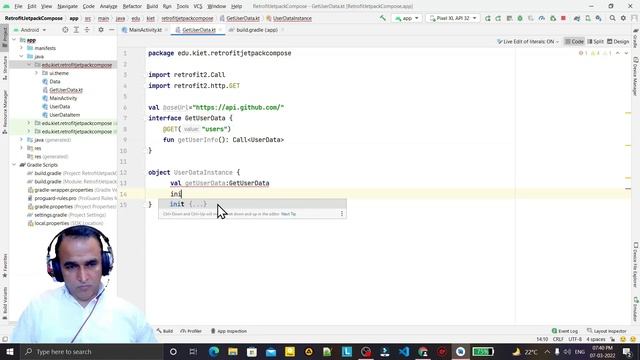Viewport: 640px width, 360px height.
Task: Switch editor to Code view
Action: (574, 42)
